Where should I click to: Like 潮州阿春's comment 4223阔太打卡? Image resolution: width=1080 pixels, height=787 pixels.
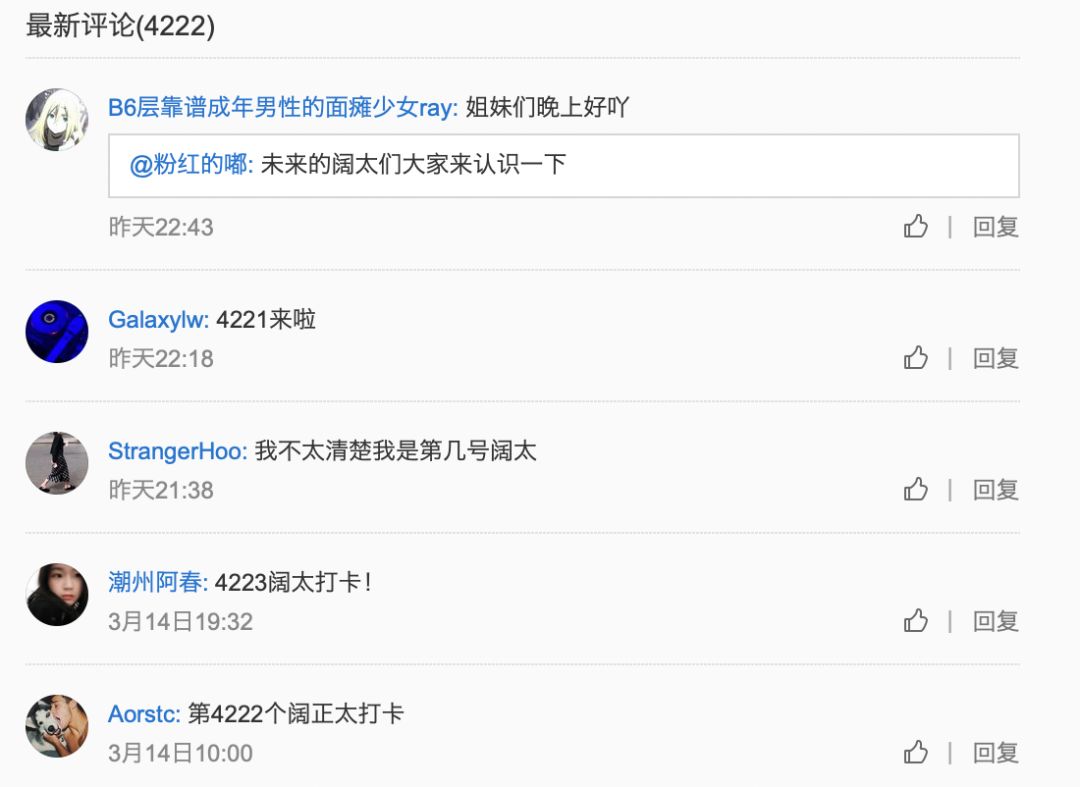pos(915,620)
